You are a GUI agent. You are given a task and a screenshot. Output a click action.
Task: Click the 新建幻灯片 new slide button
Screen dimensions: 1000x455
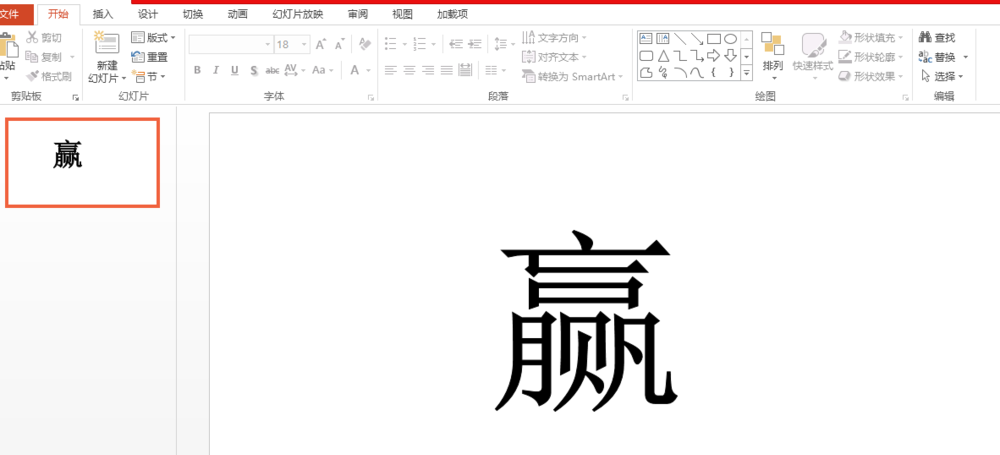pos(107,57)
